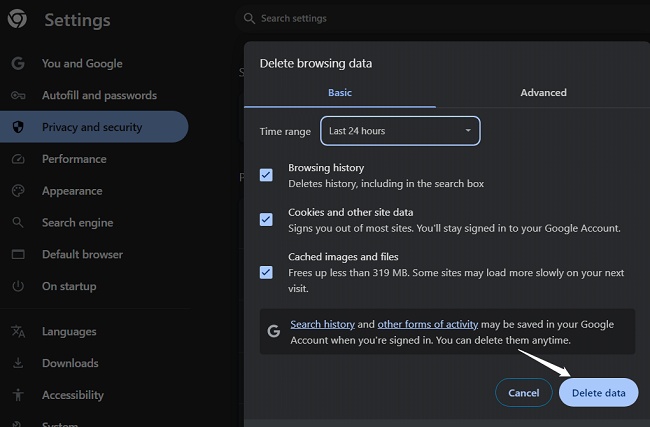
Task: Click the download arrow icon for Downloads
Action: click(x=18, y=363)
